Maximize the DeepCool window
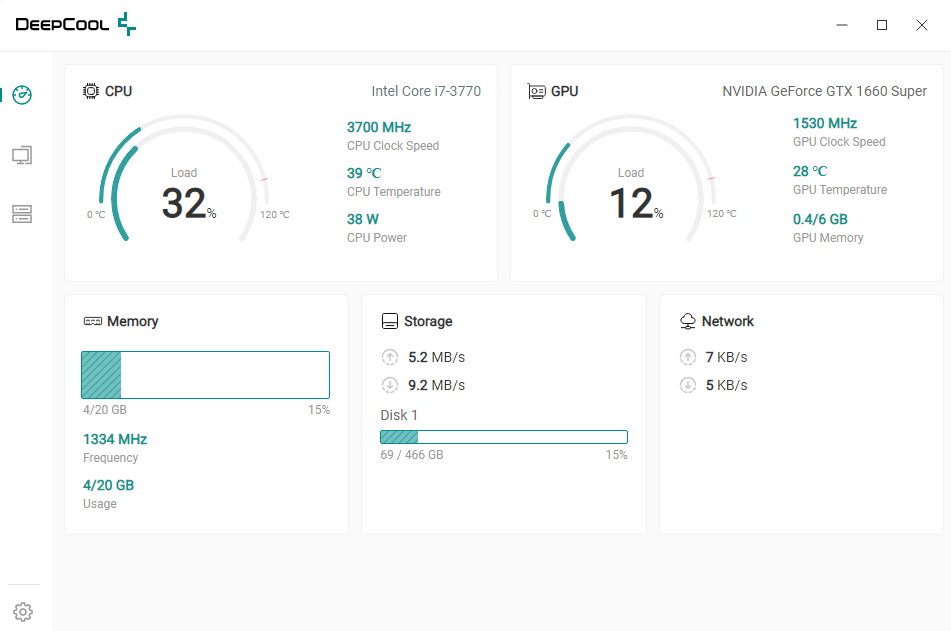This screenshot has width=951, height=631. [x=882, y=25]
